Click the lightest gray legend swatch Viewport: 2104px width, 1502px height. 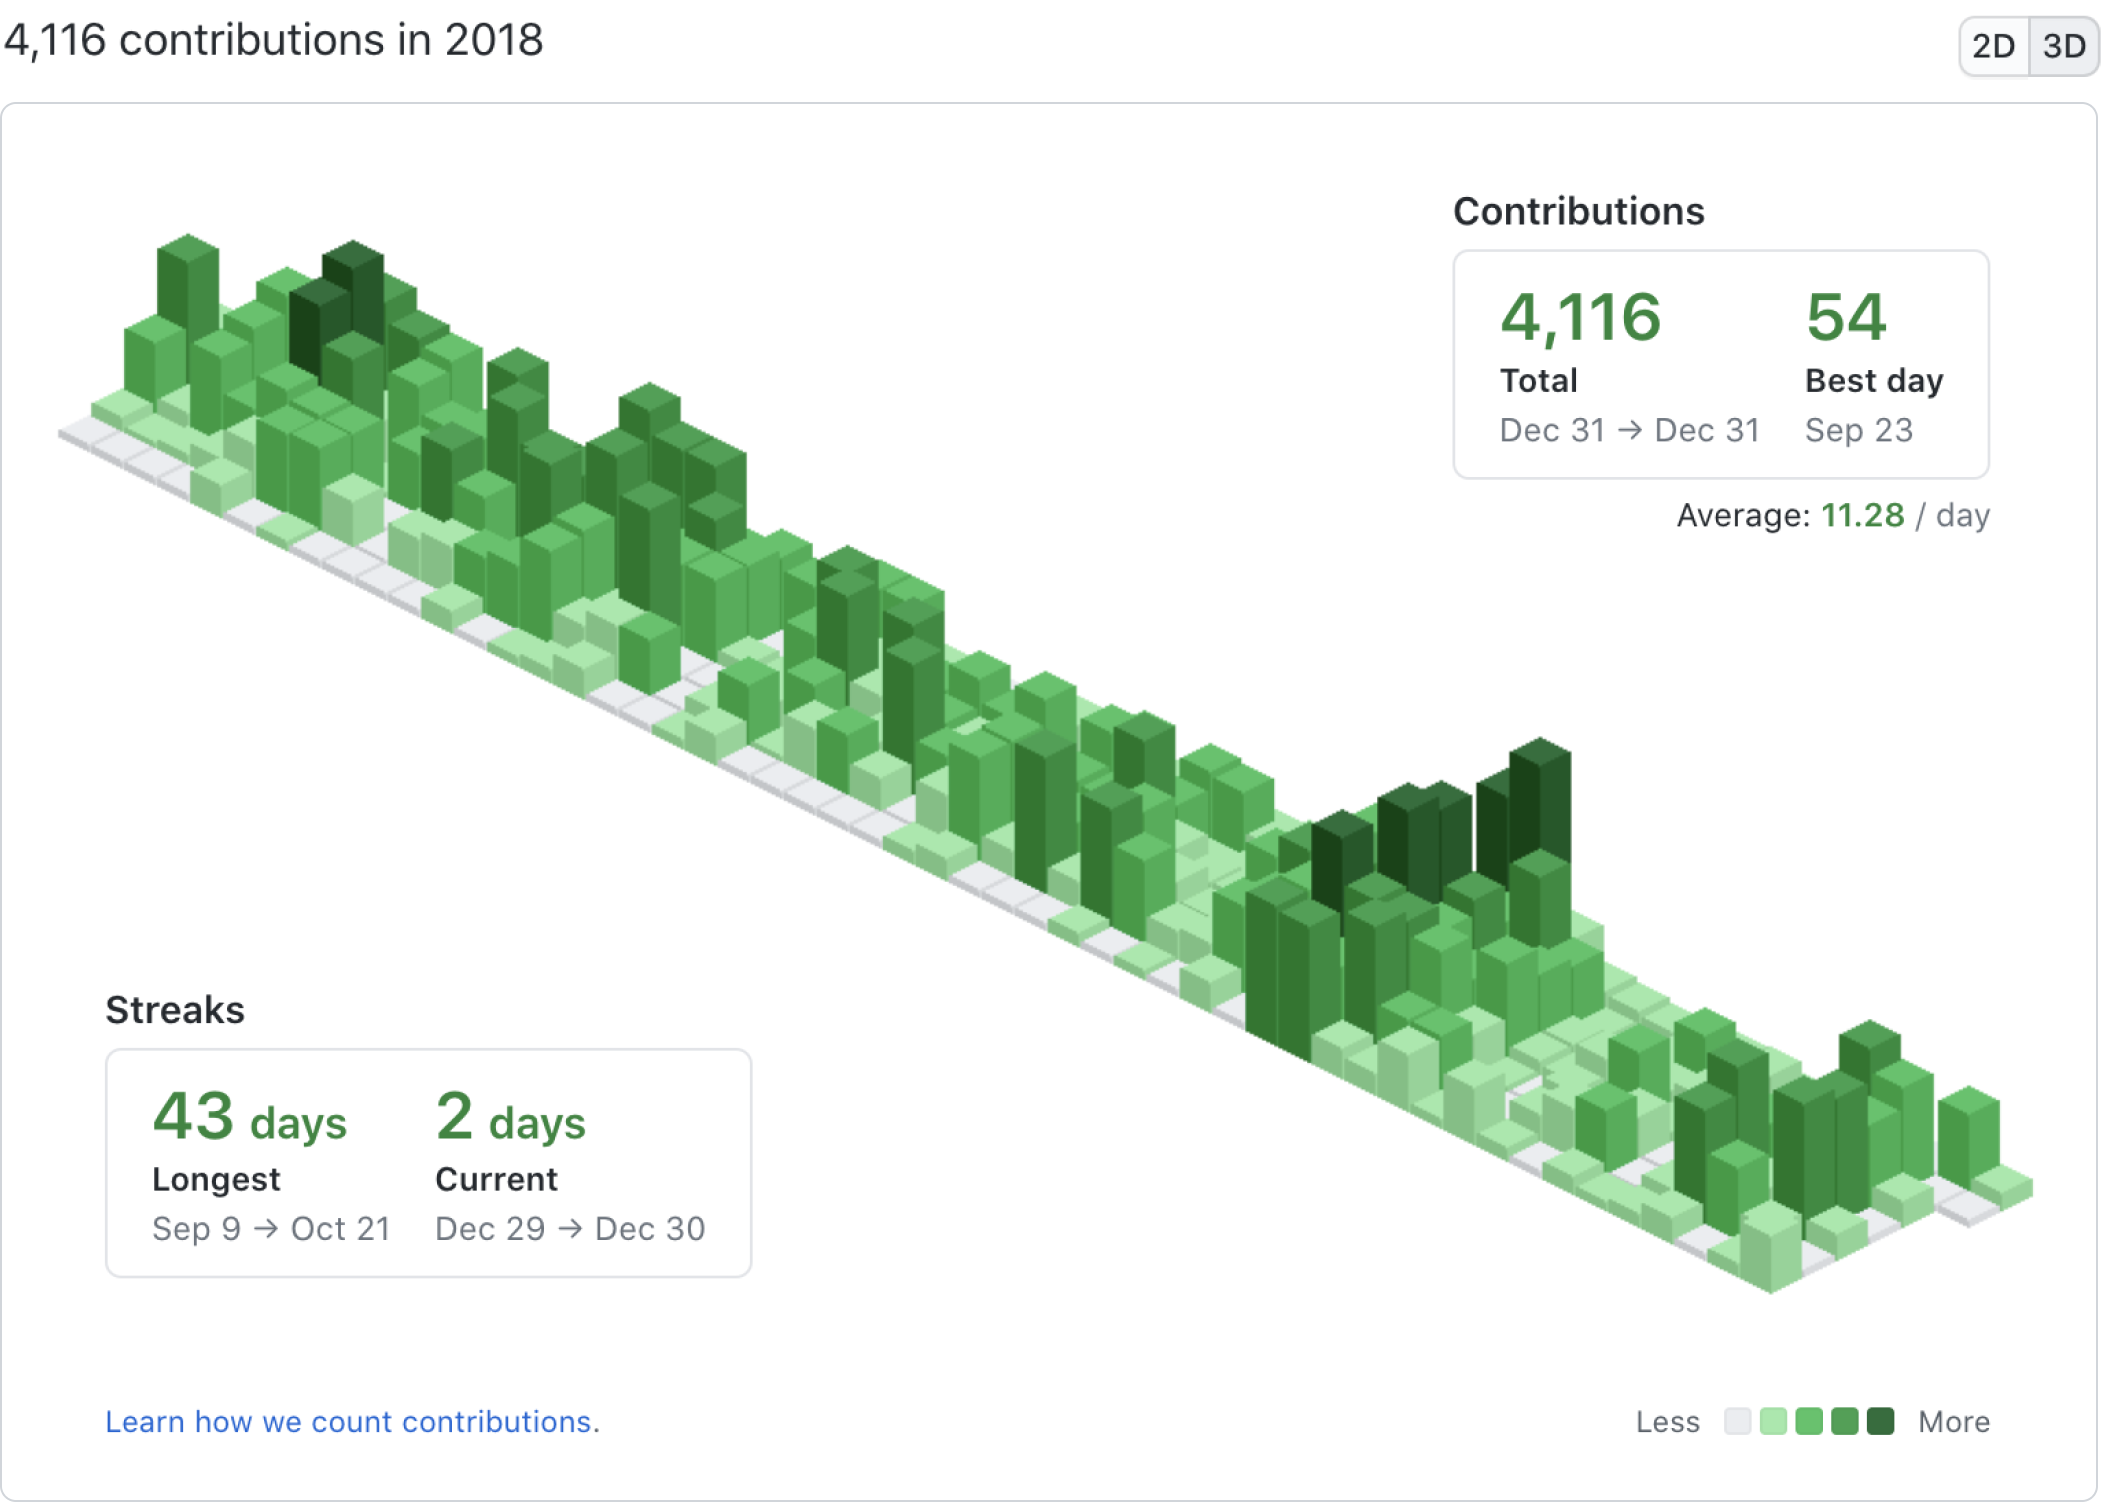click(x=1737, y=1421)
